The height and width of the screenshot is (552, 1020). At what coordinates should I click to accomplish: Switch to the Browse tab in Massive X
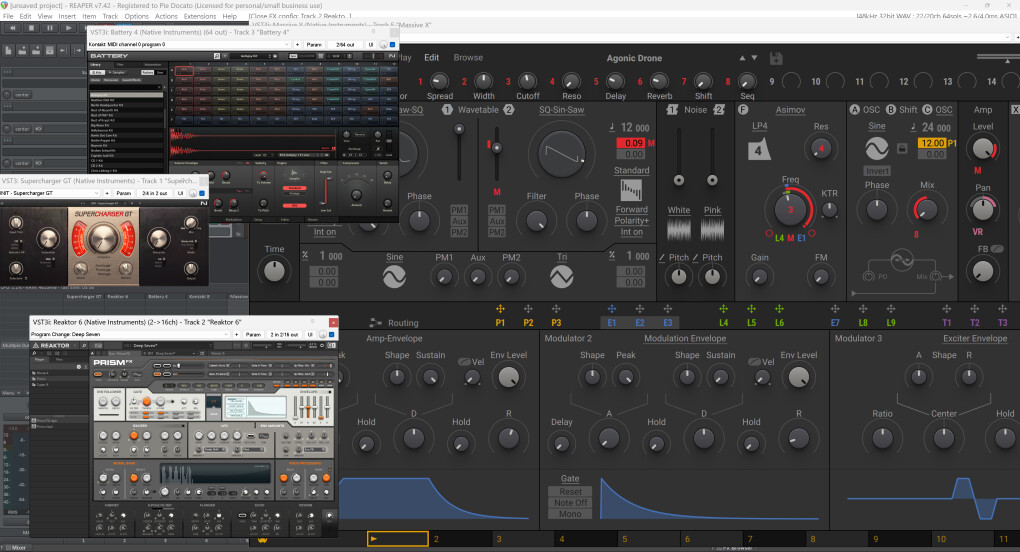click(x=468, y=58)
